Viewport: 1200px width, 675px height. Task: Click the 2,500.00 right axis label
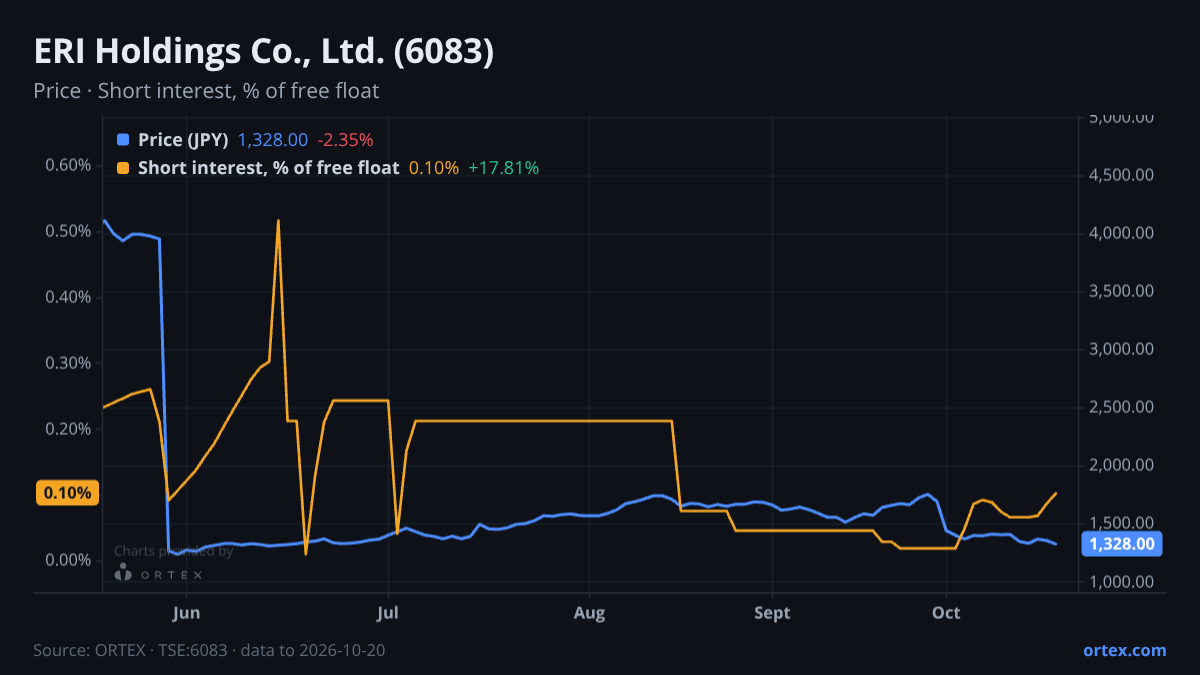1122,407
